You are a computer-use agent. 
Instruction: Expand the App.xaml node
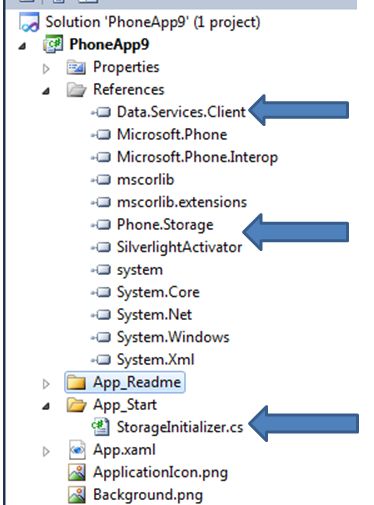coord(46,452)
